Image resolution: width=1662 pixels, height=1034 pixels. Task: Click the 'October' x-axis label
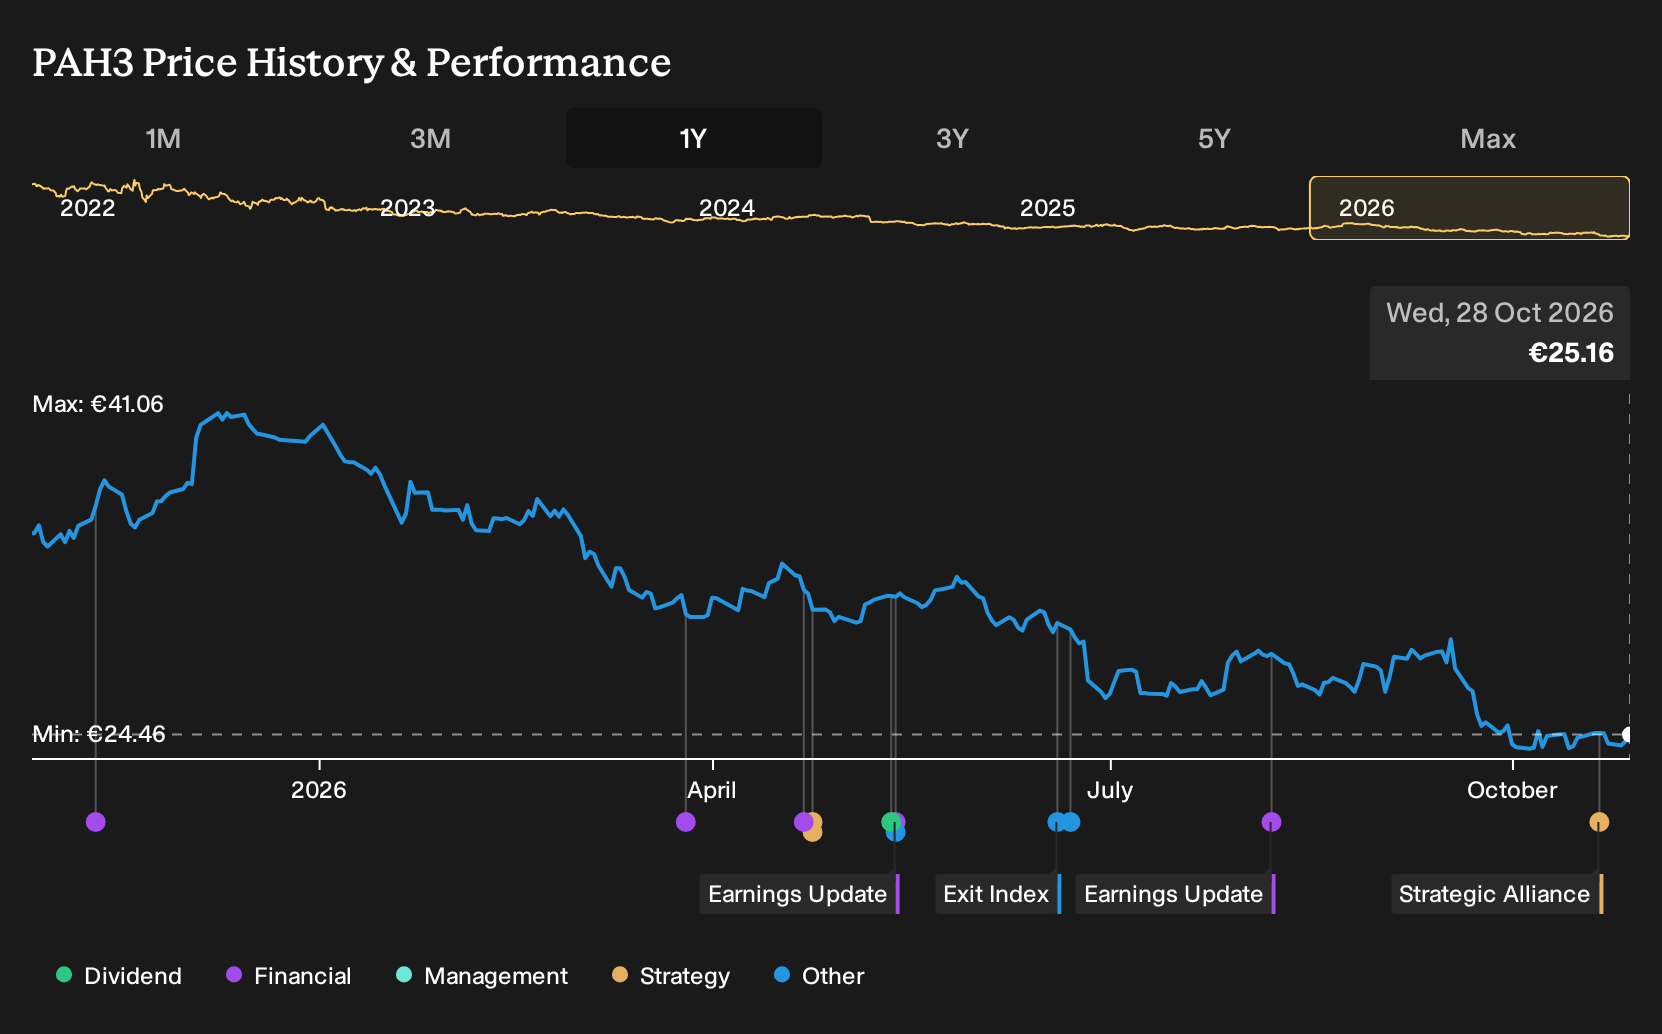[1512, 790]
